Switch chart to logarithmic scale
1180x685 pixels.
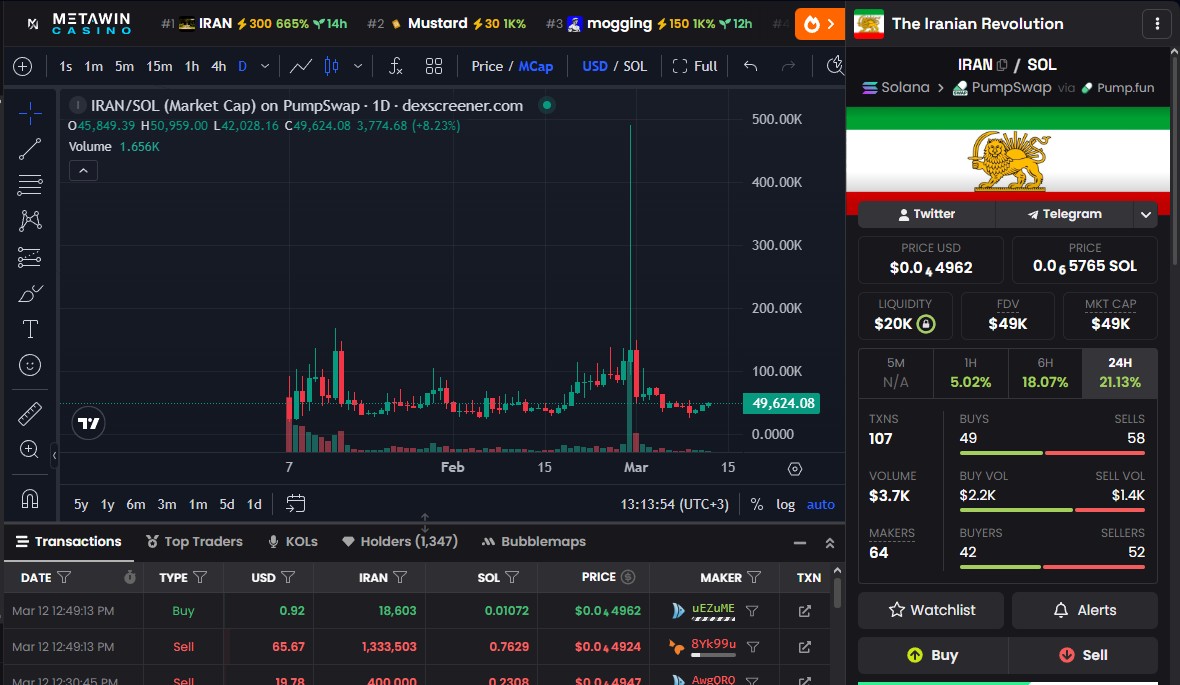click(786, 504)
